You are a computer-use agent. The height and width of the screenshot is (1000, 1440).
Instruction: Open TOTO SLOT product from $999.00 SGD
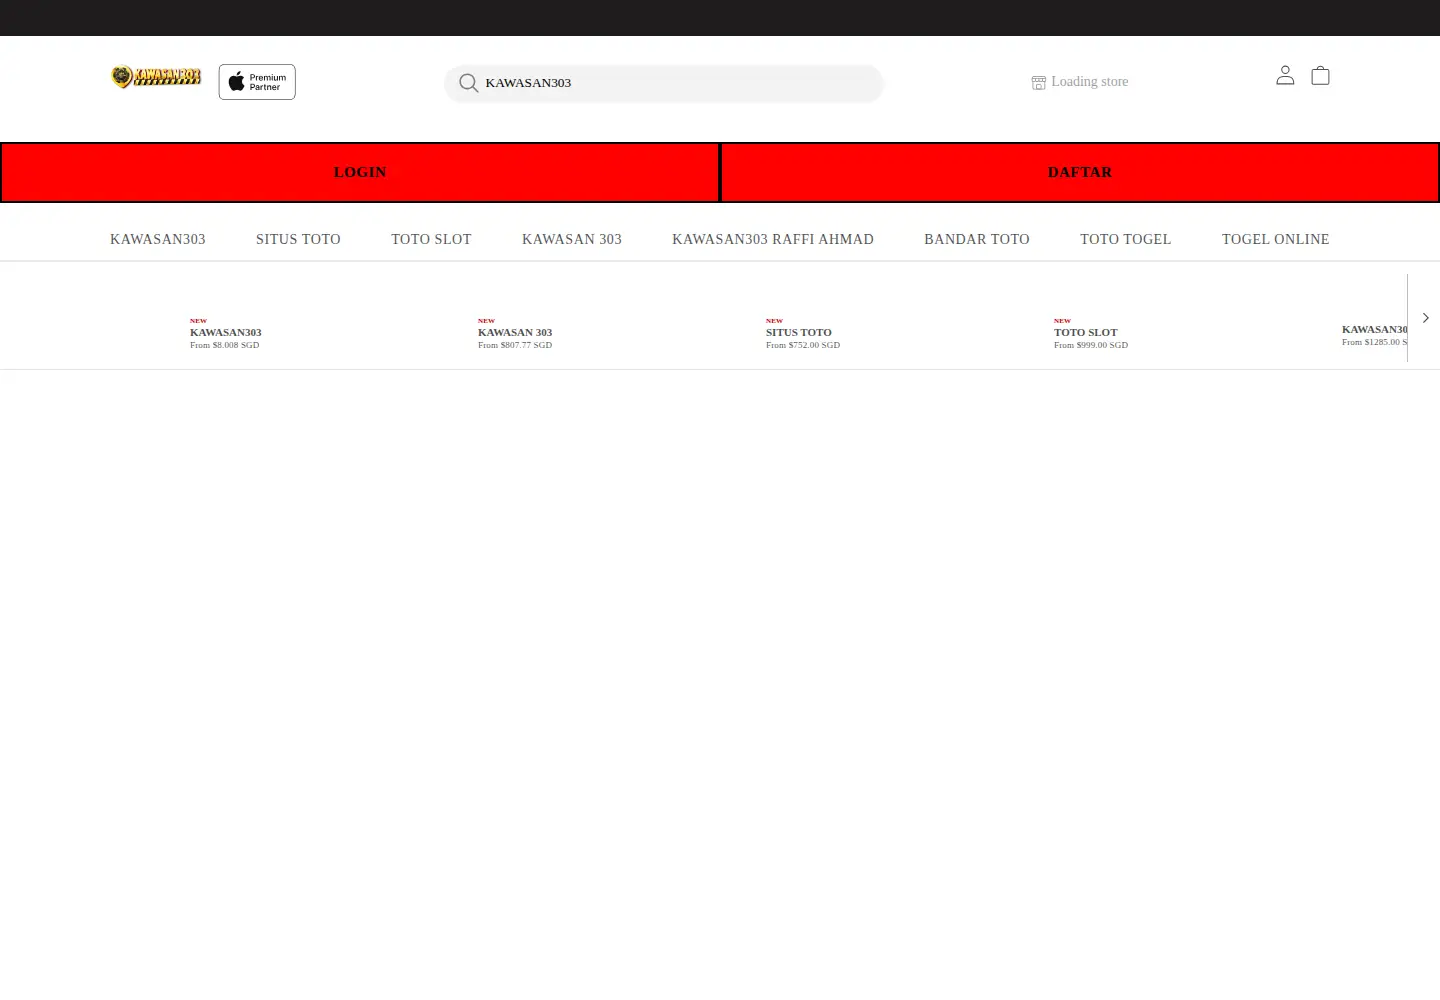click(1091, 334)
